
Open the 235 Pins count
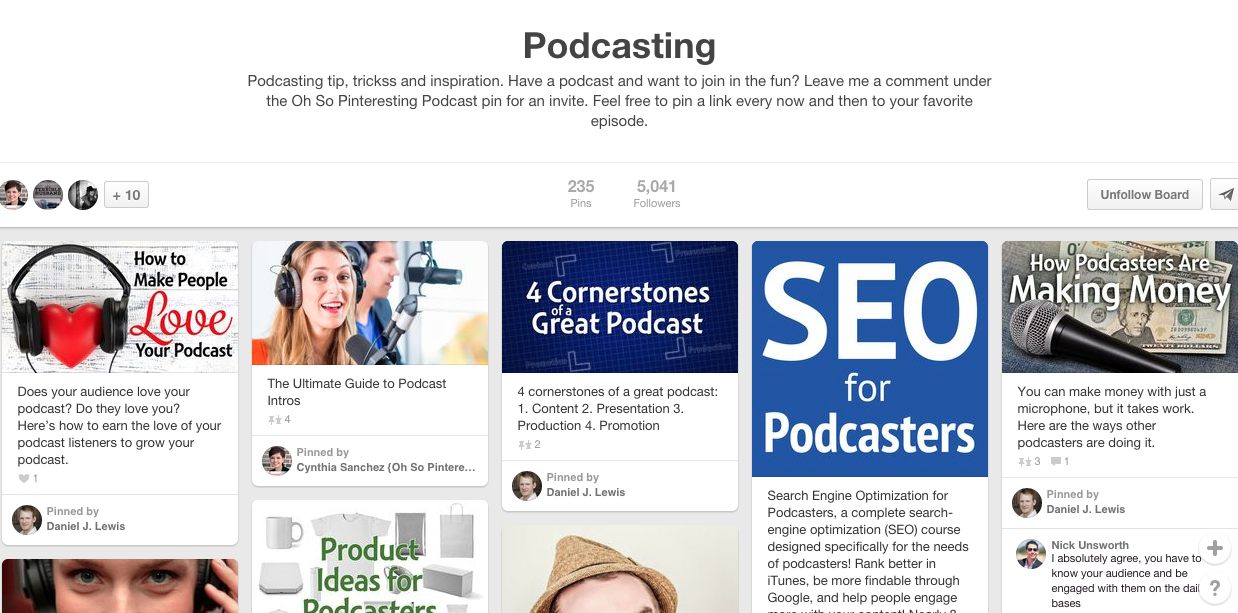point(581,194)
